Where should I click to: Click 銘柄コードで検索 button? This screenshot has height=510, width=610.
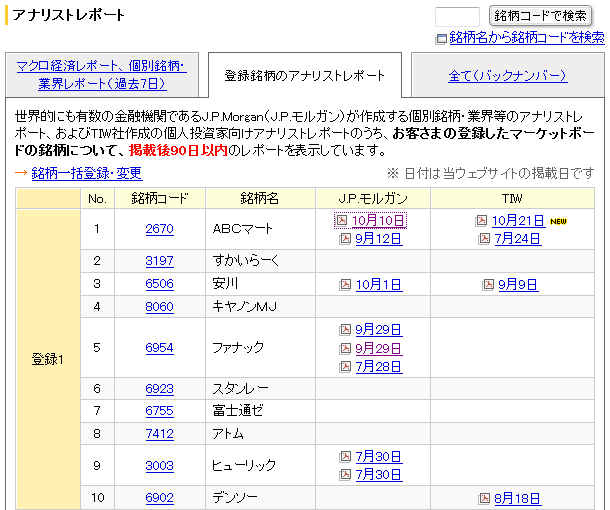[540, 16]
